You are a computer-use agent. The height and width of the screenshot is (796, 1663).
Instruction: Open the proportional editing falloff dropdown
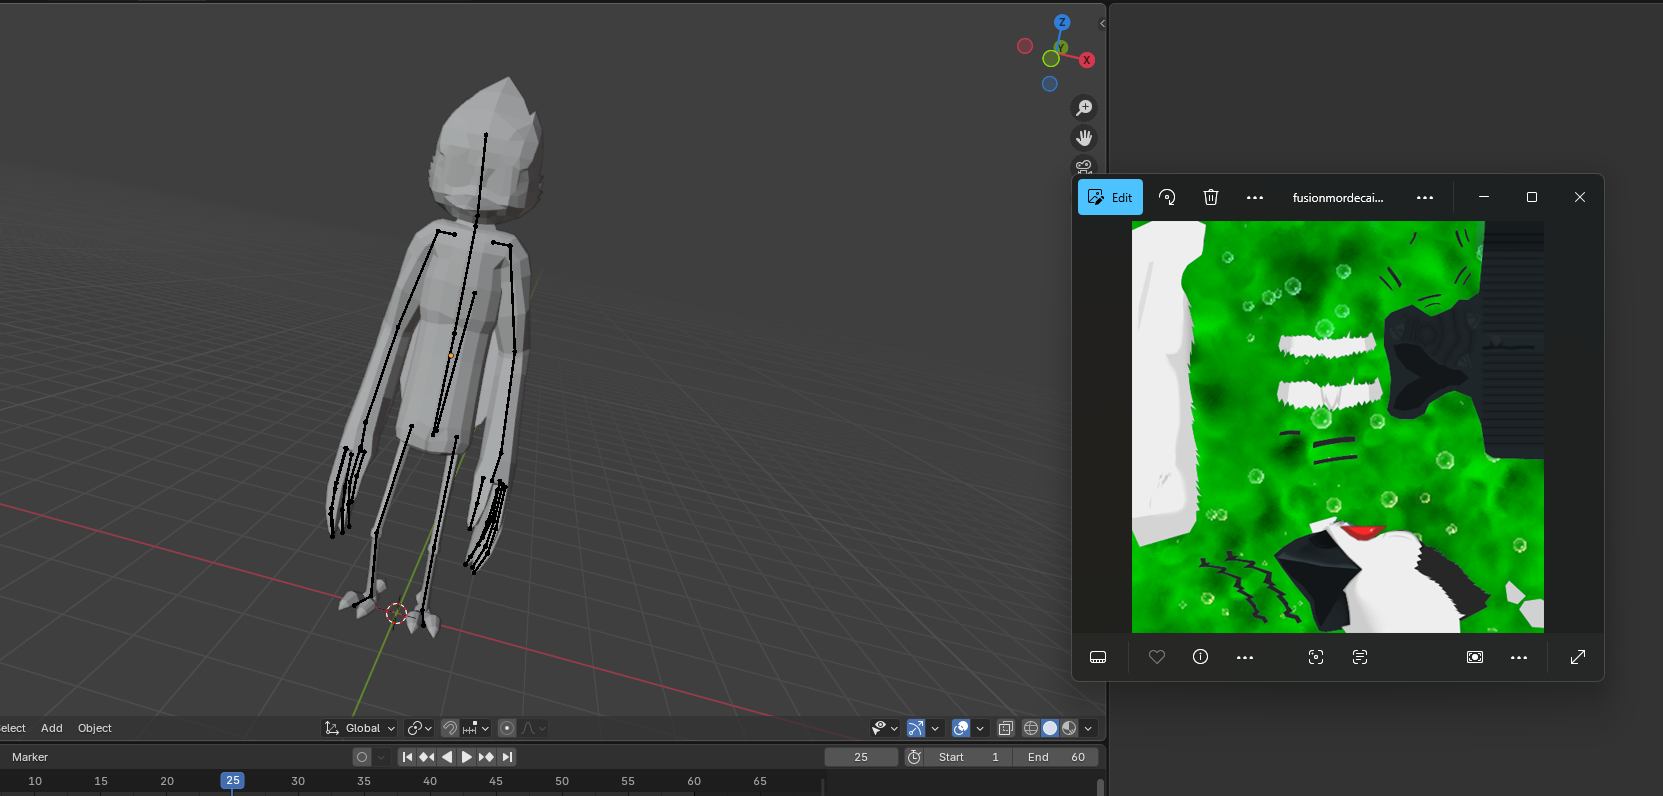533,728
